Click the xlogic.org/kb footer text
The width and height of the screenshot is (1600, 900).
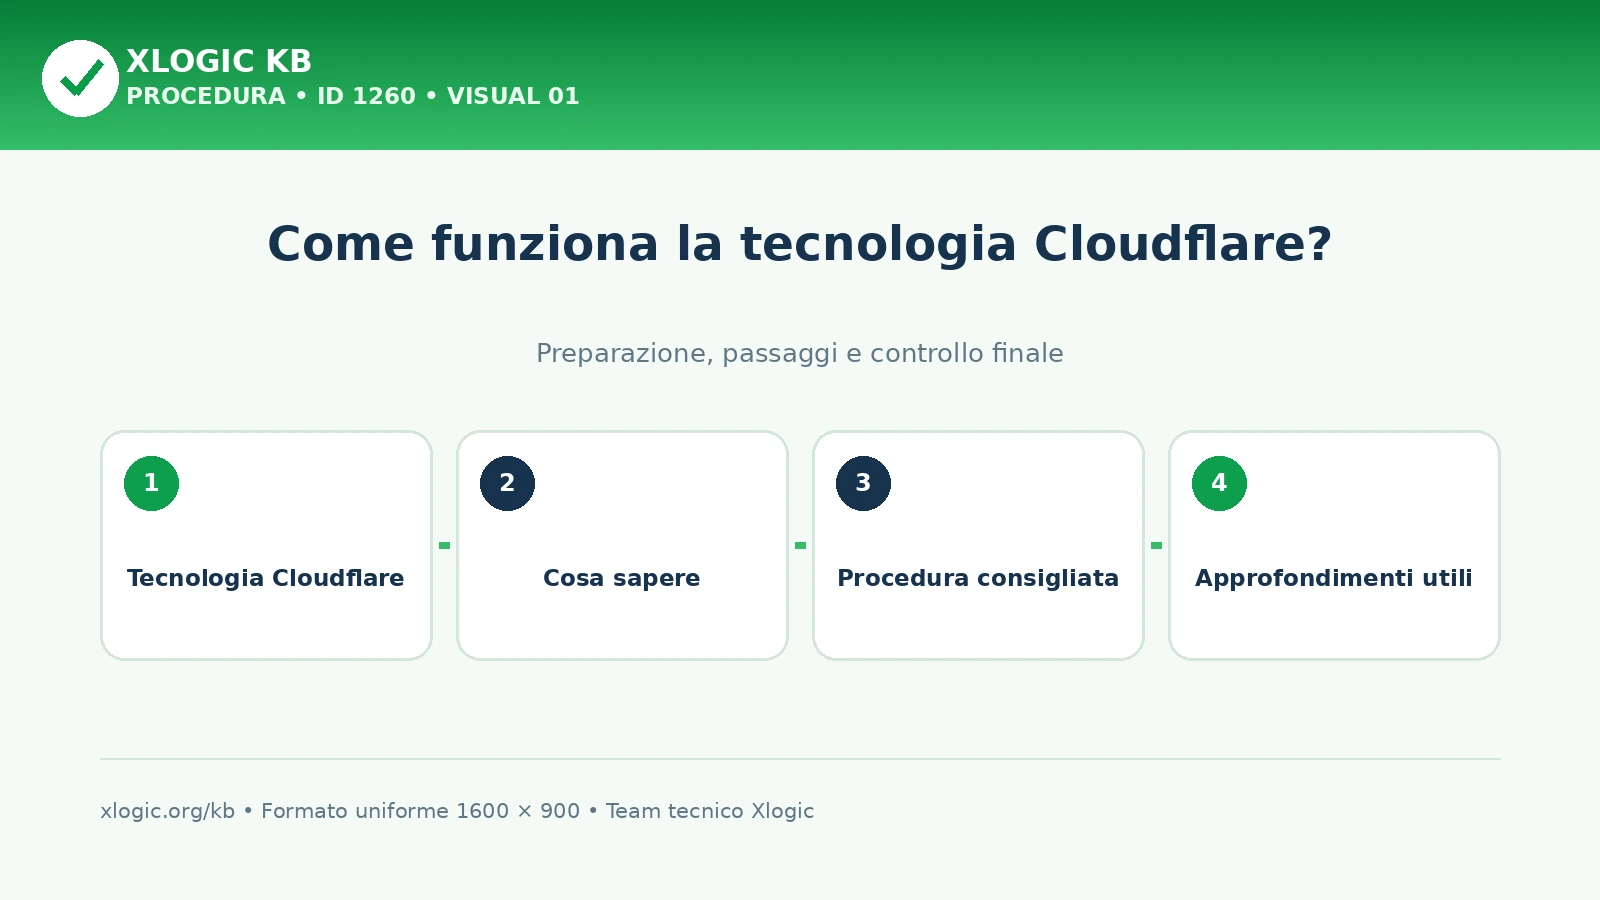(167, 811)
